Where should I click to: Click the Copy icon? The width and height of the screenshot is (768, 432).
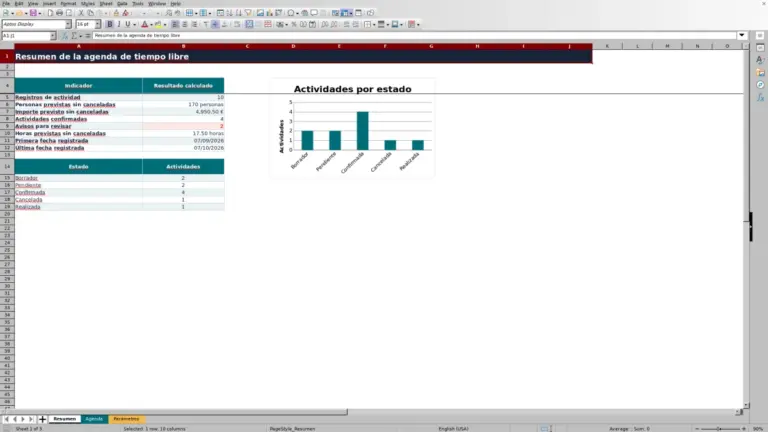[x=90, y=13]
